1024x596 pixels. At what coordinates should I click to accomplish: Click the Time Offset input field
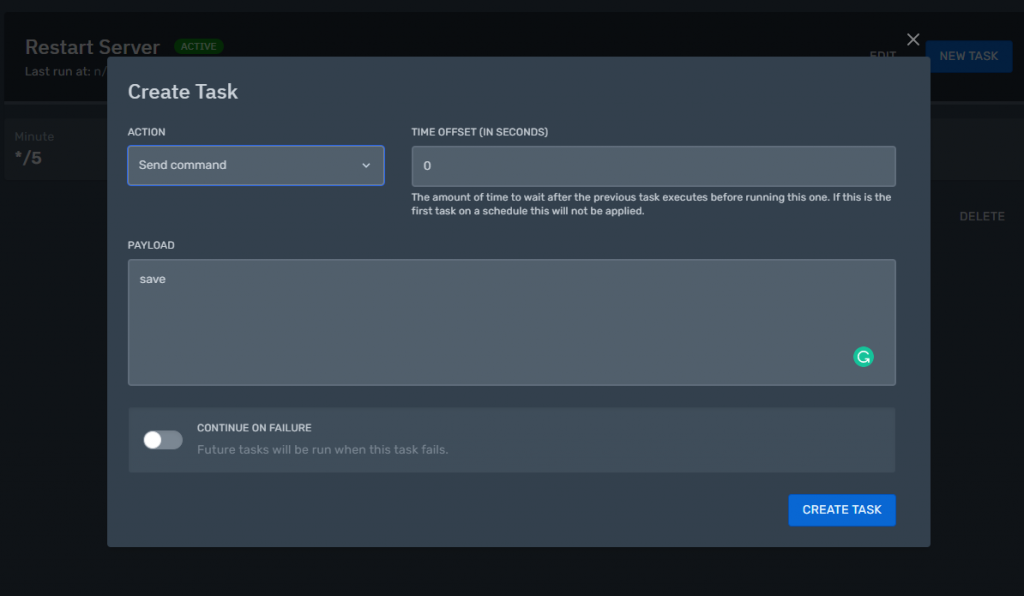pyautogui.click(x=653, y=166)
